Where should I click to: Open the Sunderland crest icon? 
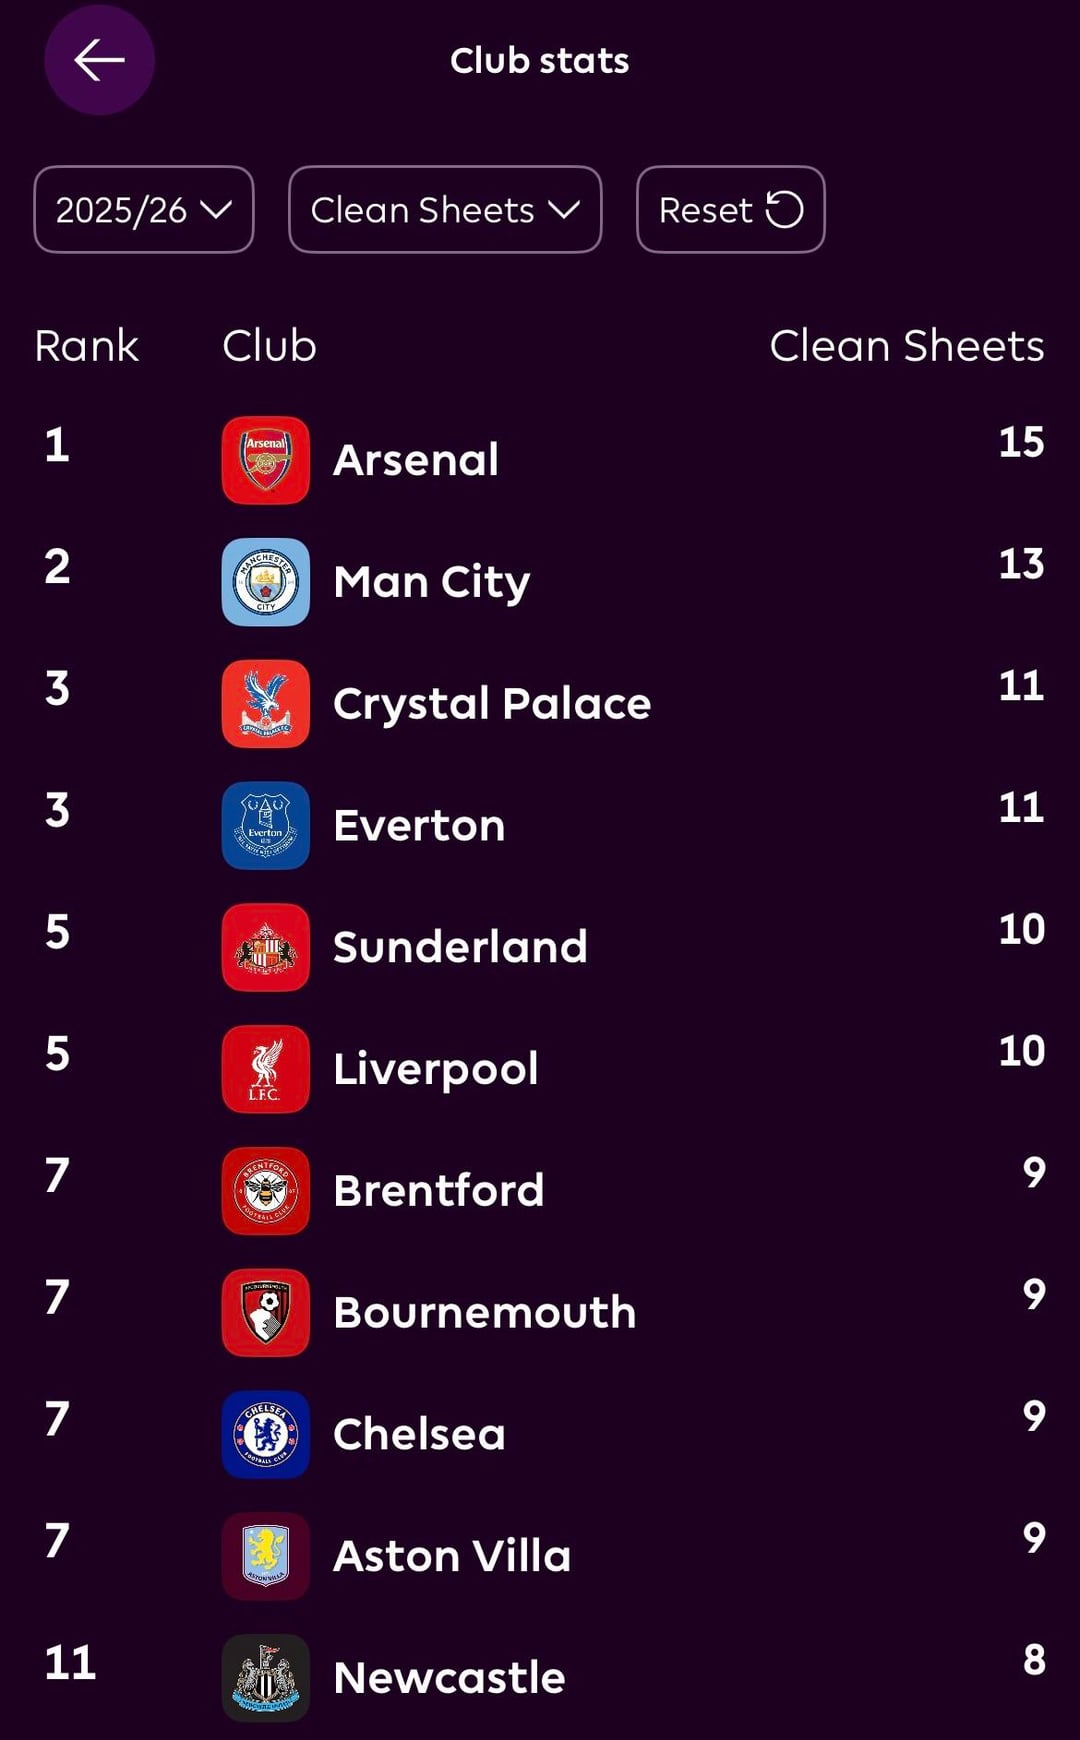coord(265,947)
